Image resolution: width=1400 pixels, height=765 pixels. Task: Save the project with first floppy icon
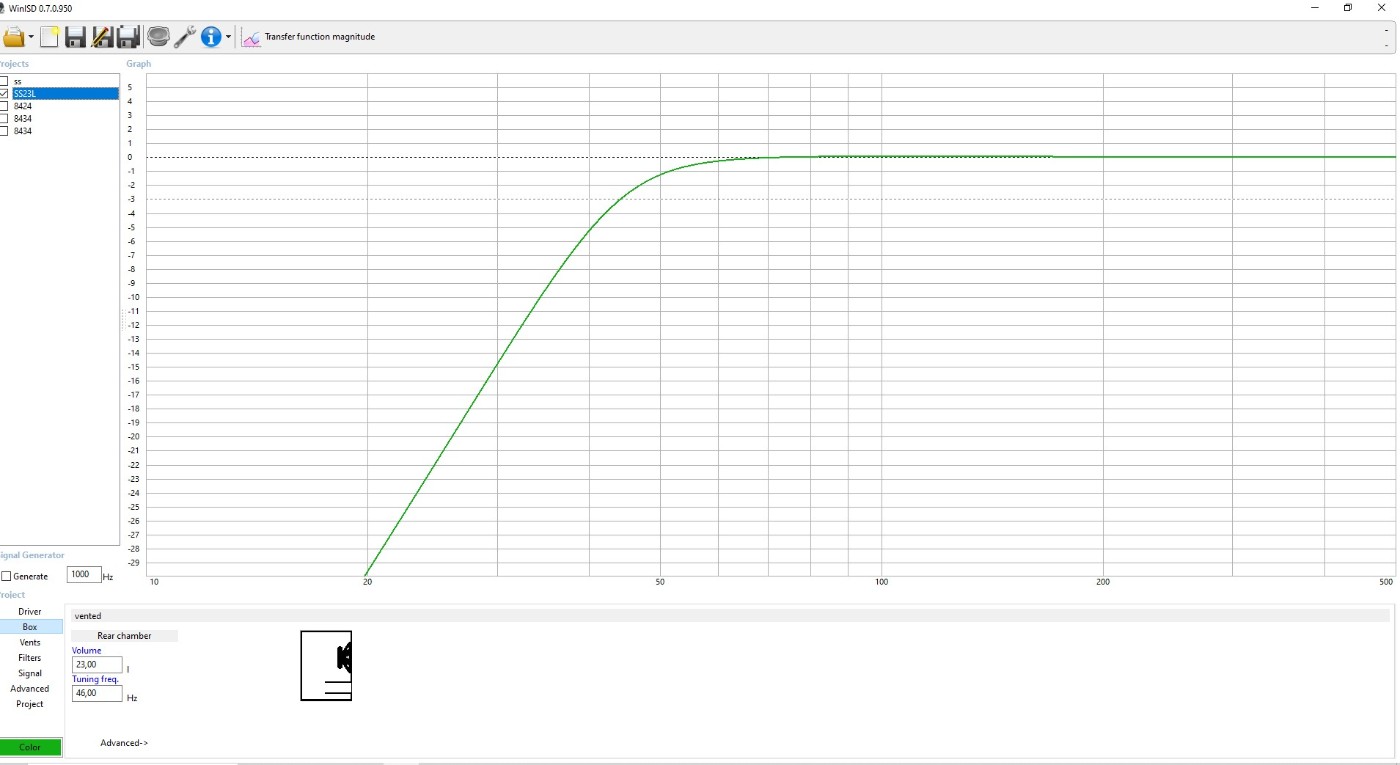75,37
